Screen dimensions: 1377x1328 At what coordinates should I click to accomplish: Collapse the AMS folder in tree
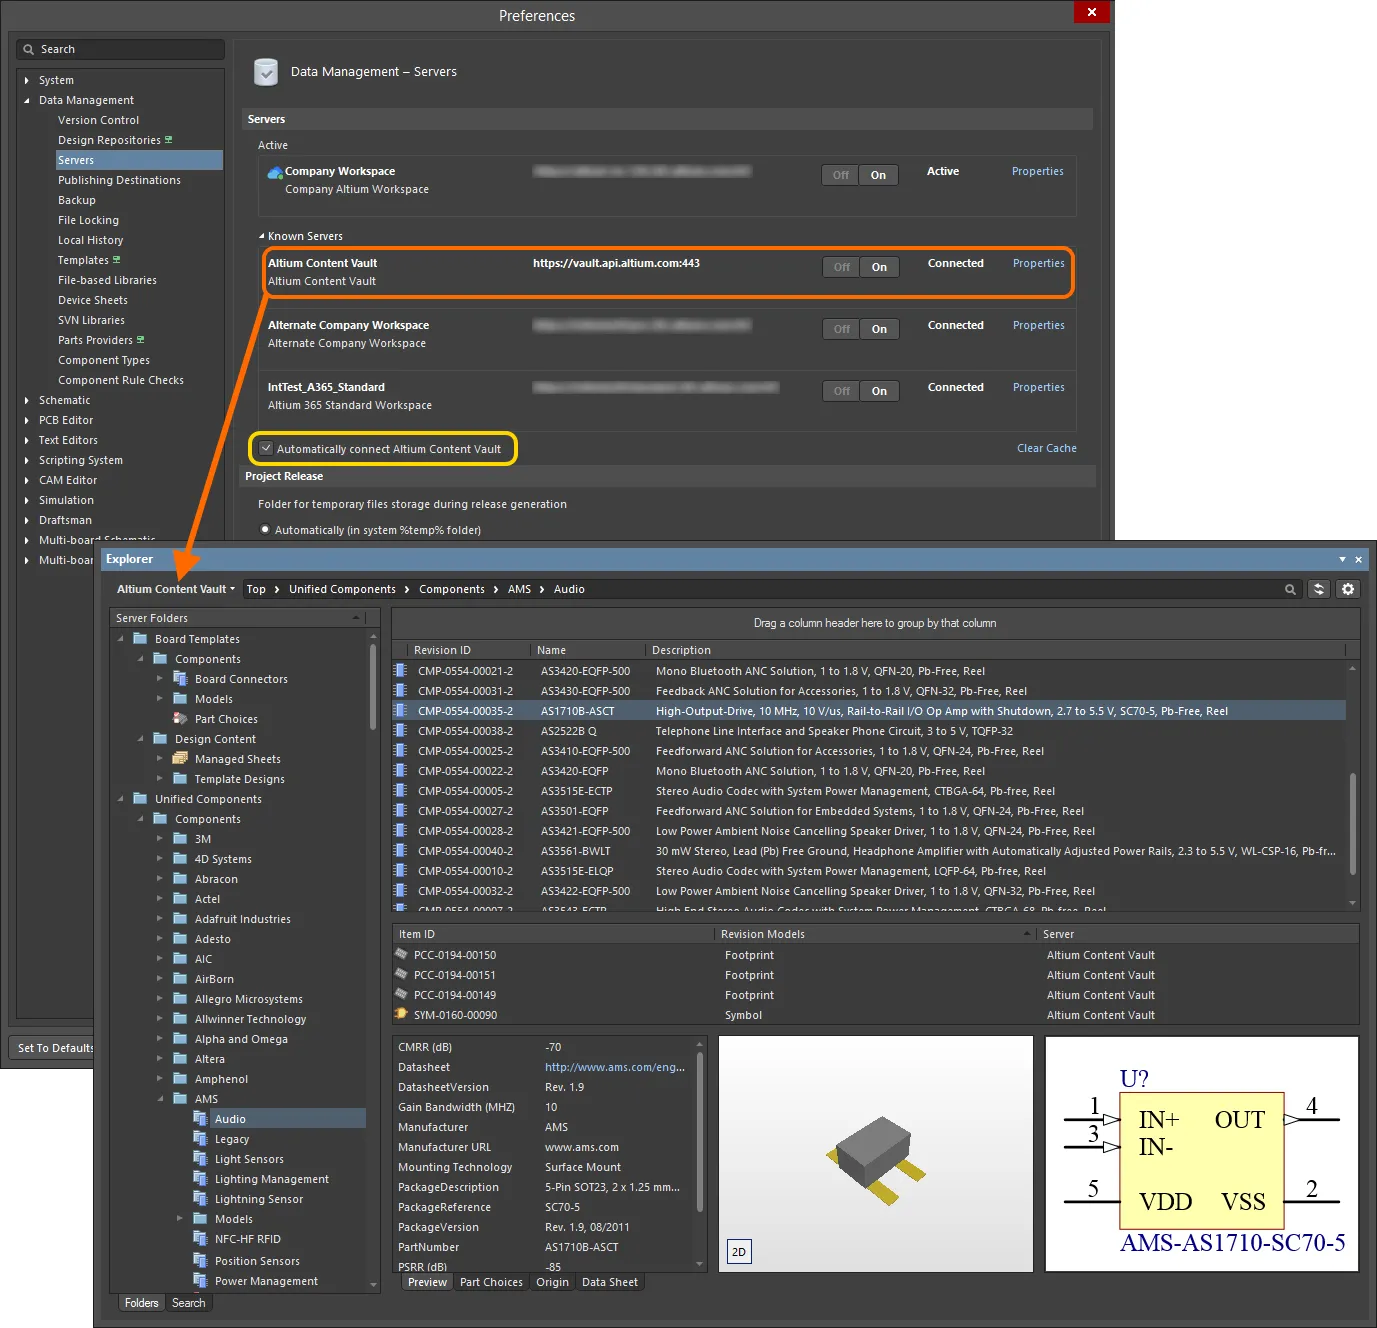pyautogui.click(x=160, y=1098)
